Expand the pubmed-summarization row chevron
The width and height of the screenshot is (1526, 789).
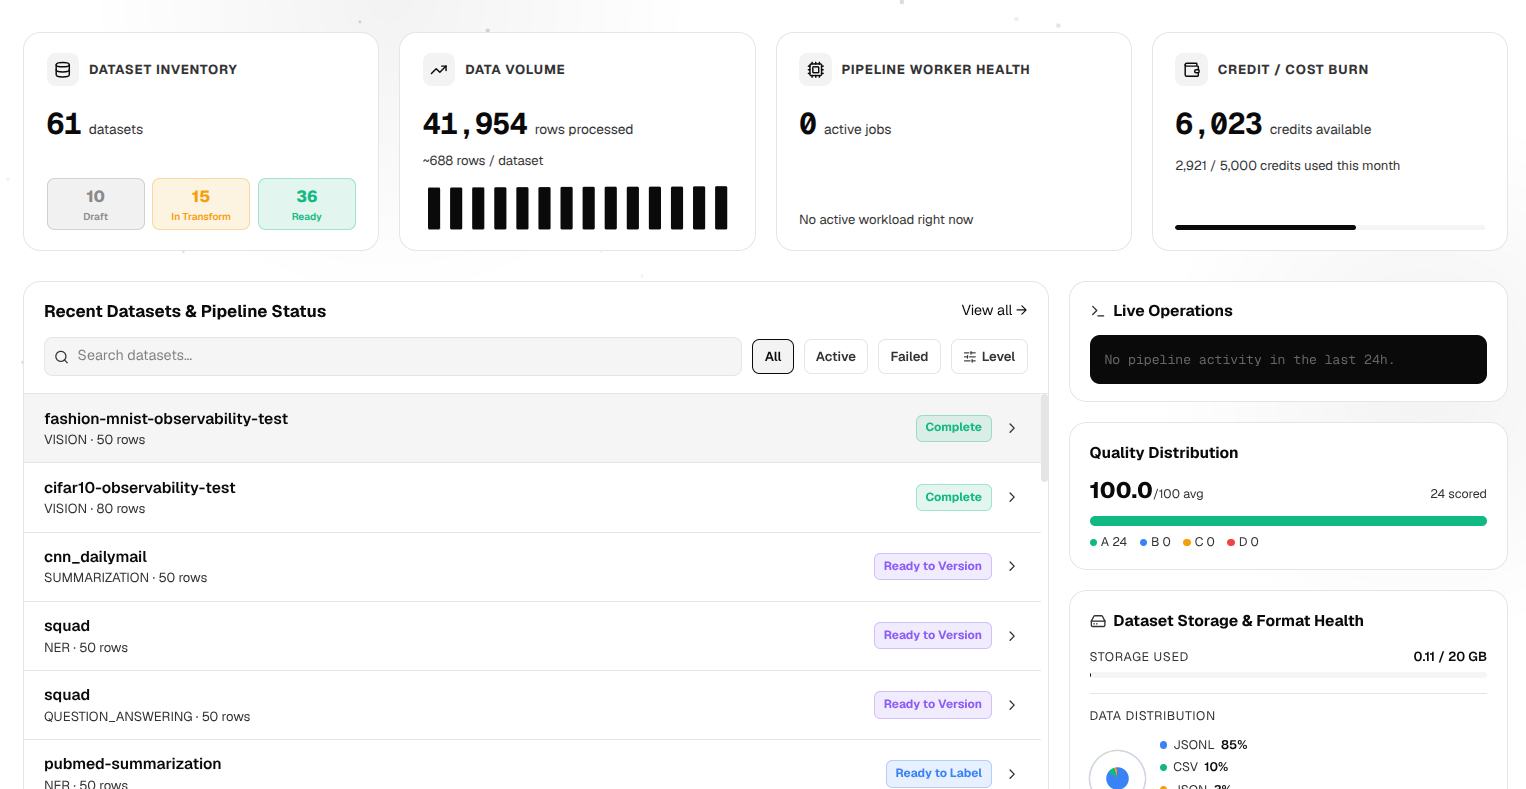click(1012, 774)
